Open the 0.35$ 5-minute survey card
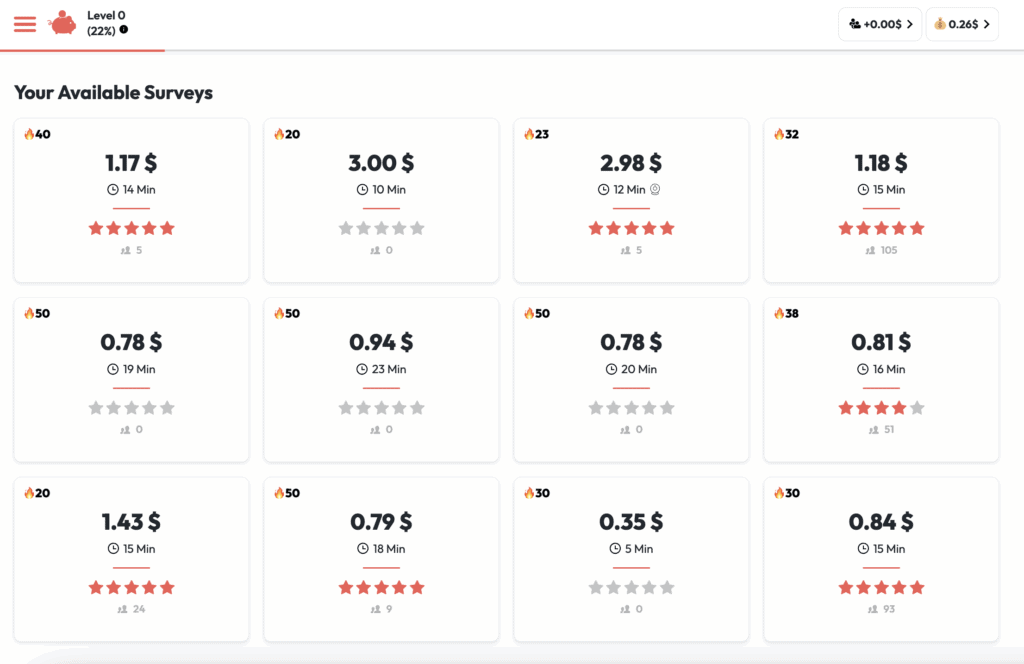The height and width of the screenshot is (664, 1024). pos(631,558)
